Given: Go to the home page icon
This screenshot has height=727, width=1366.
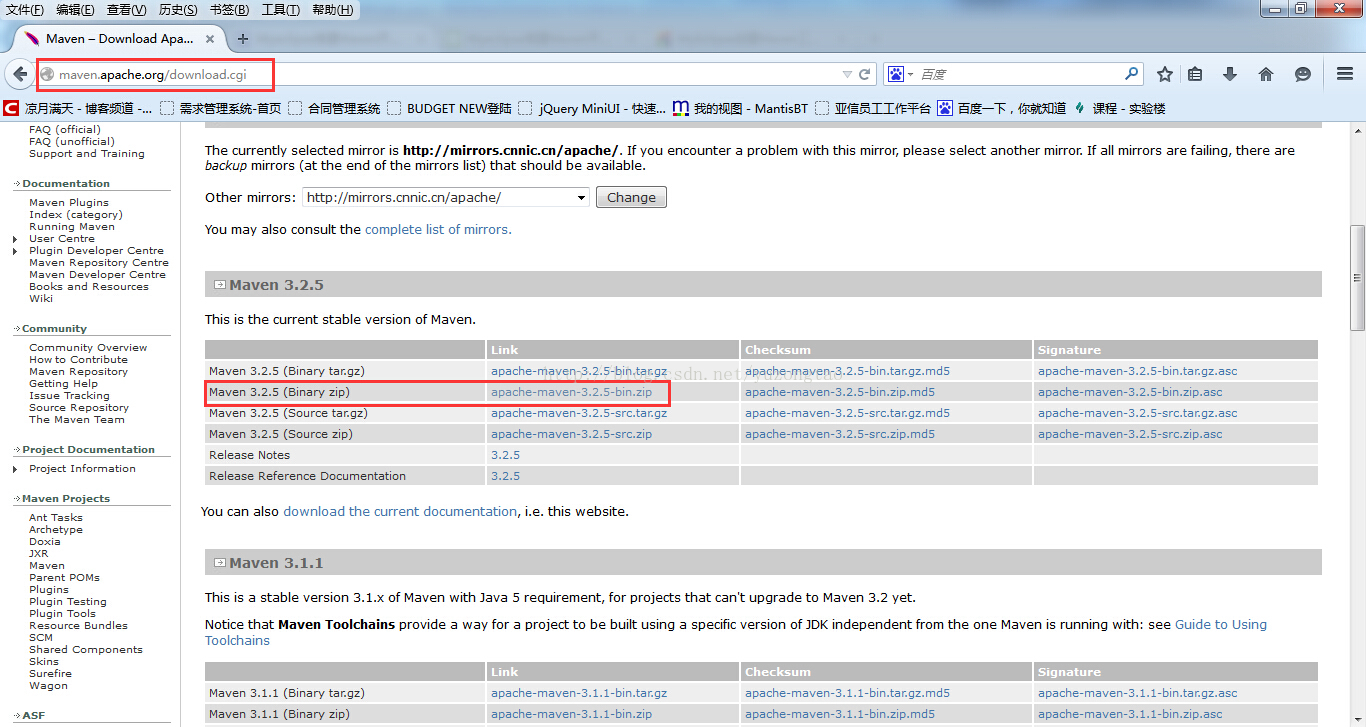Looking at the screenshot, I should (x=1266, y=74).
